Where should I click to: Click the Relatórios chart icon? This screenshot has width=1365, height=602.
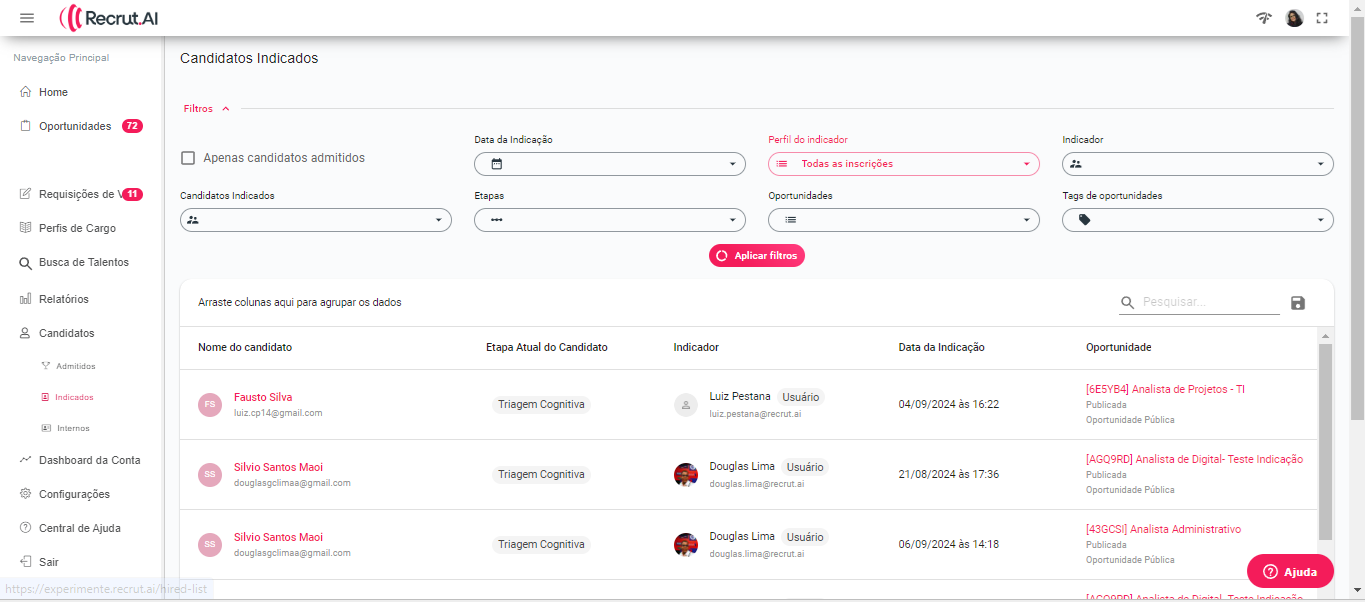coord(26,299)
